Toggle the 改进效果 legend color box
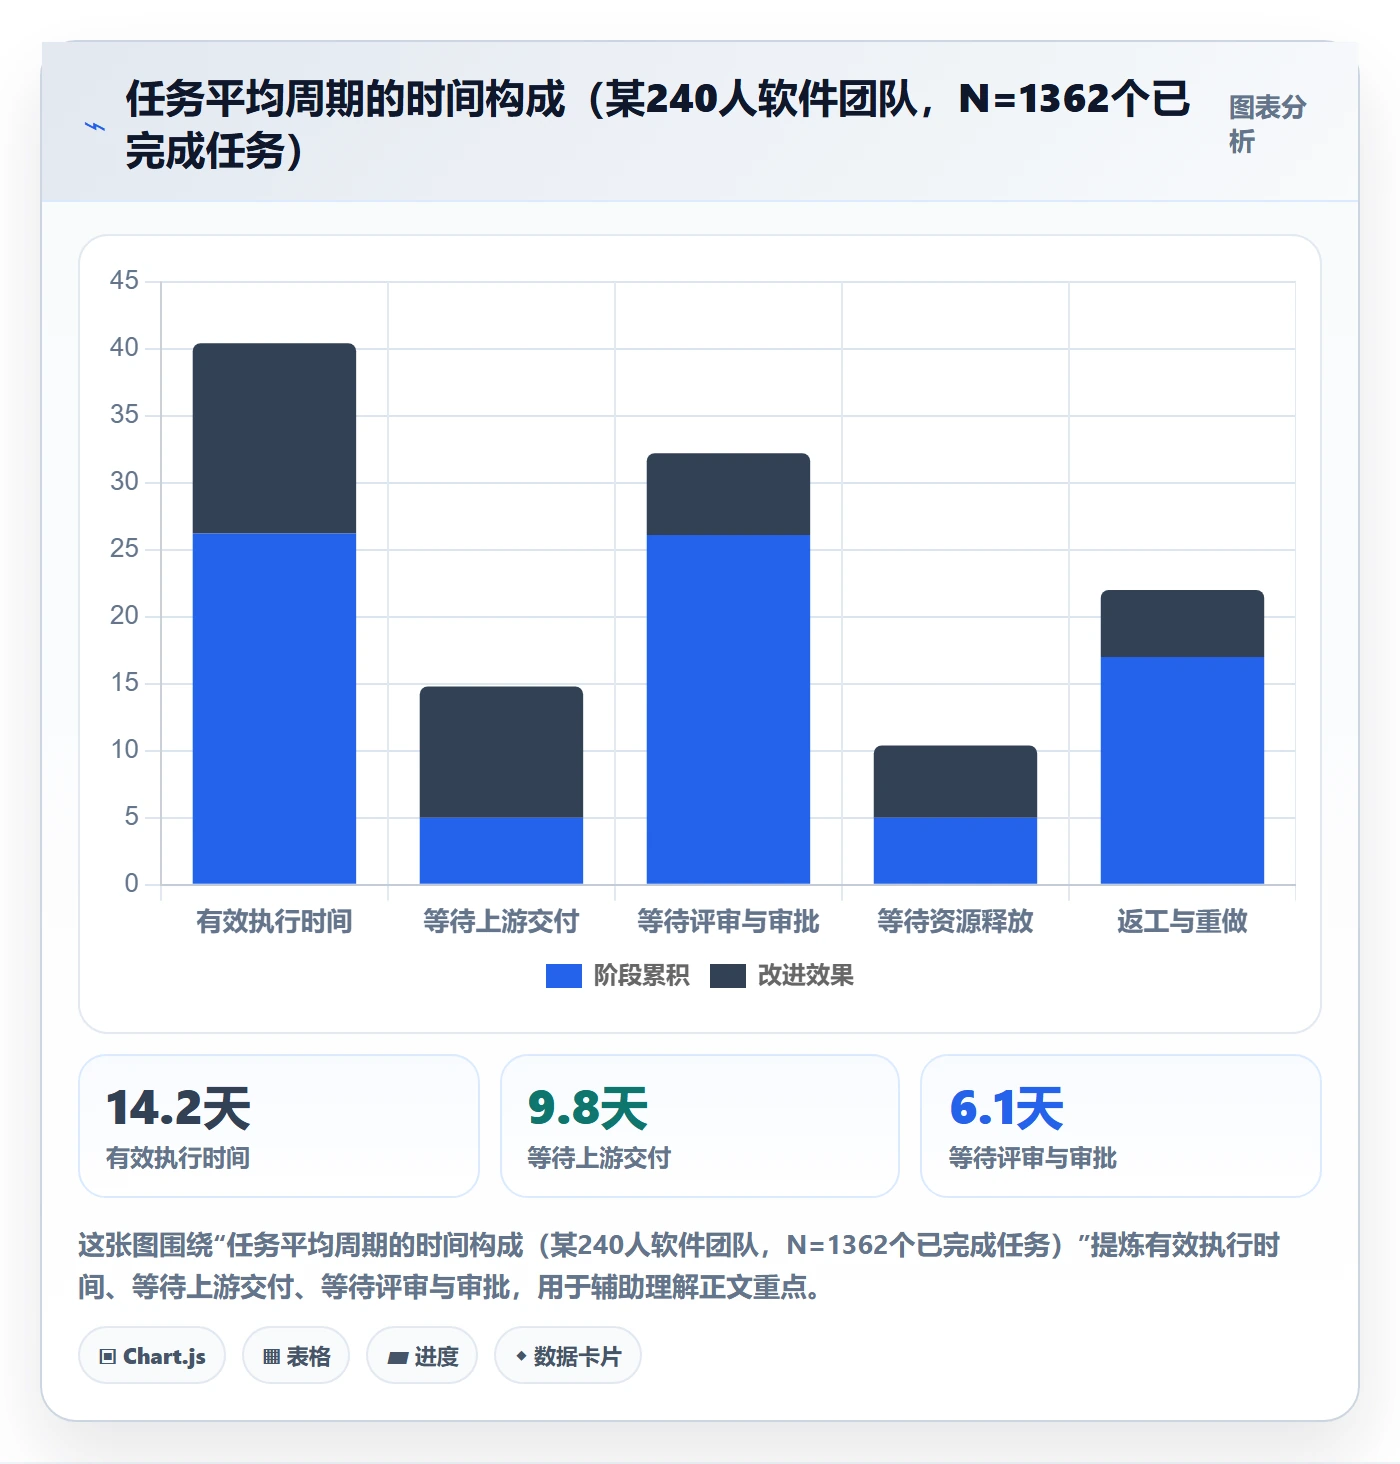1400x1464 pixels. click(728, 976)
